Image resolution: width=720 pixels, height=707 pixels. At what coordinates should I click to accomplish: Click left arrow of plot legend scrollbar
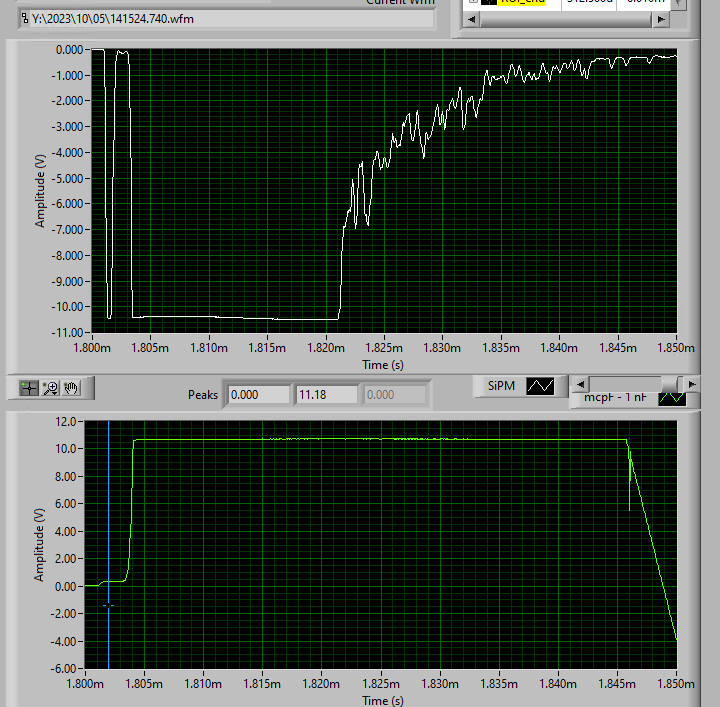click(580, 384)
